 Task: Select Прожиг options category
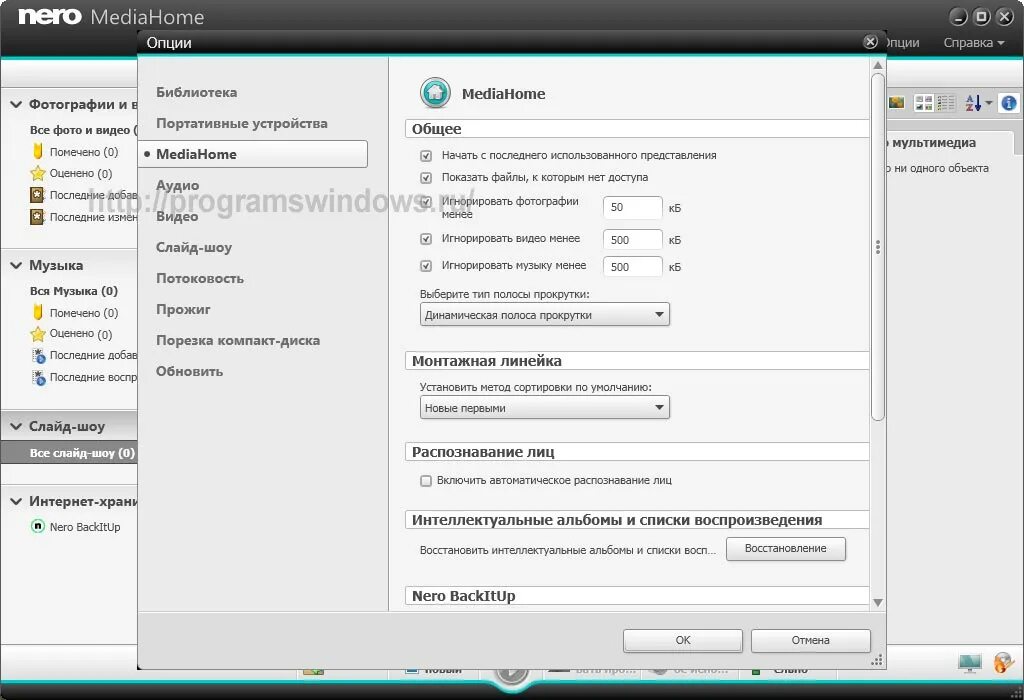[183, 310]
